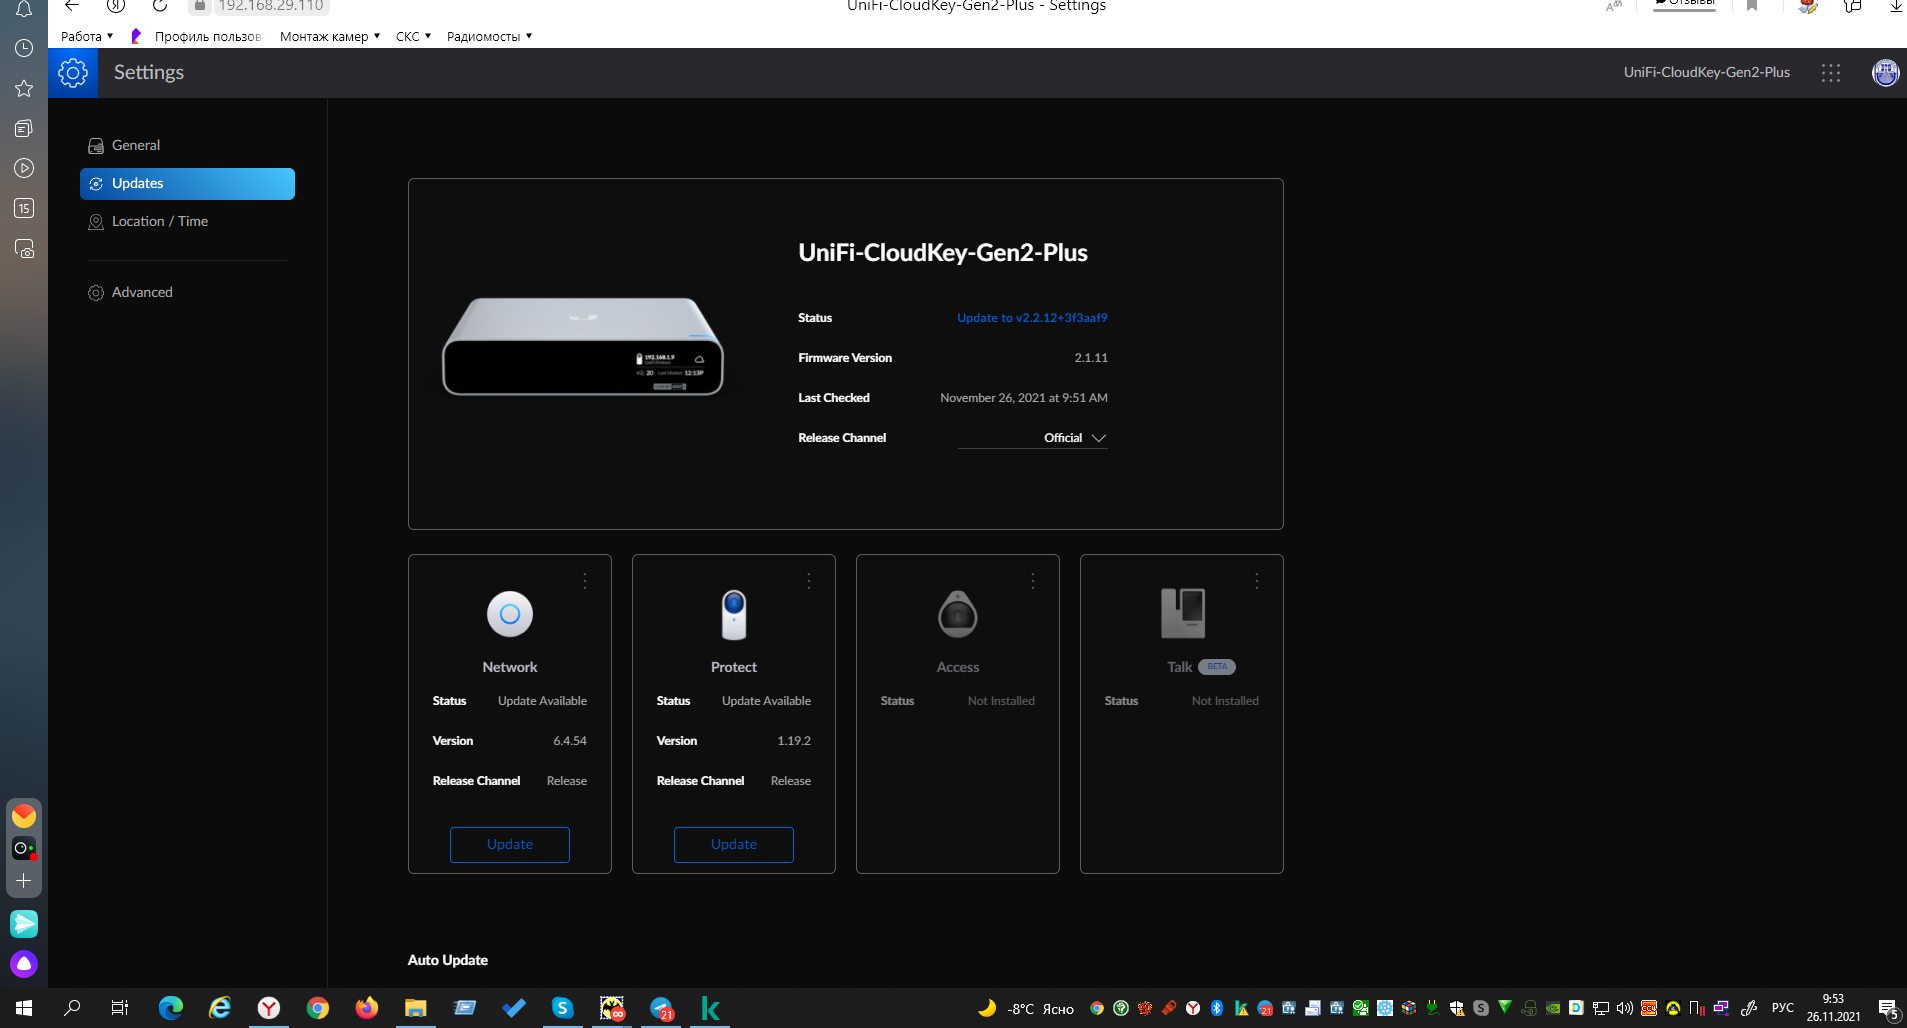The image size is (1907, 1028).
Task: Open the screenshot tool in sidebar
Action: 24,248
